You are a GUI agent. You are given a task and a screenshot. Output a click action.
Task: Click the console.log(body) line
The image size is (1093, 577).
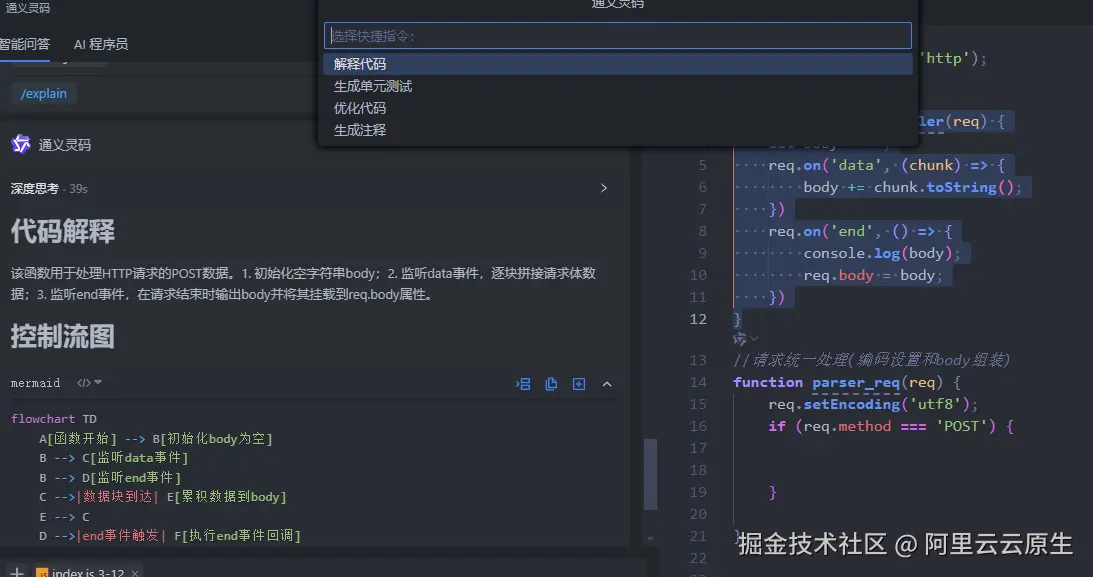click(x=882, y=253)
